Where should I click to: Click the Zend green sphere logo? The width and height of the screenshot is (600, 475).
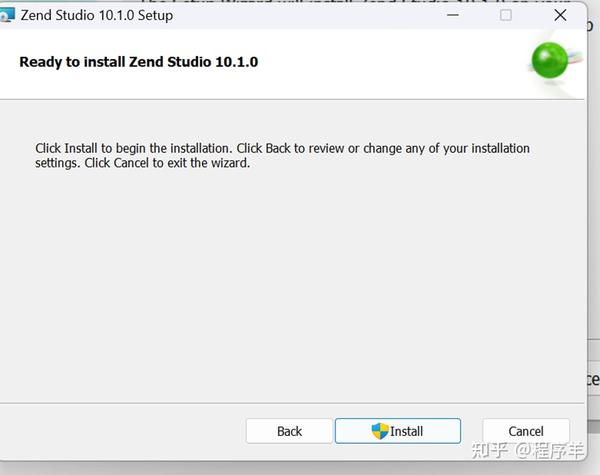pos(550,62)
